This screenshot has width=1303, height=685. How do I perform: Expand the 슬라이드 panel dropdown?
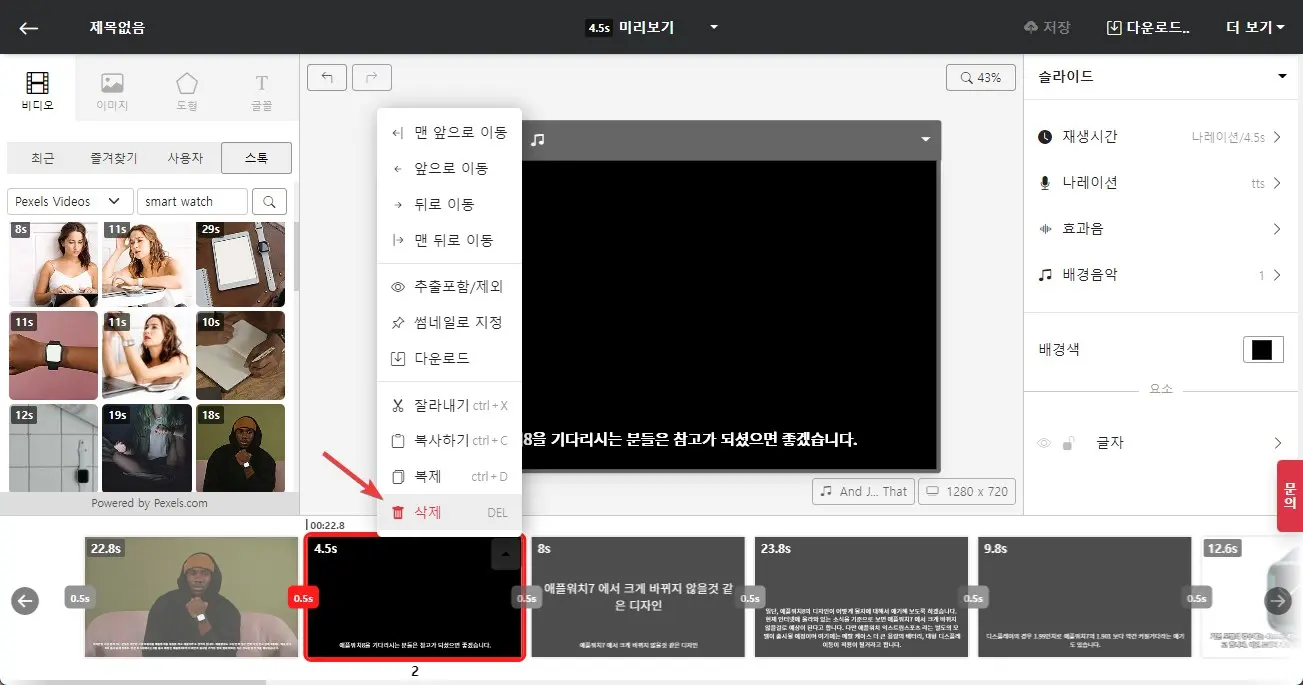[x=1281, y=76]
